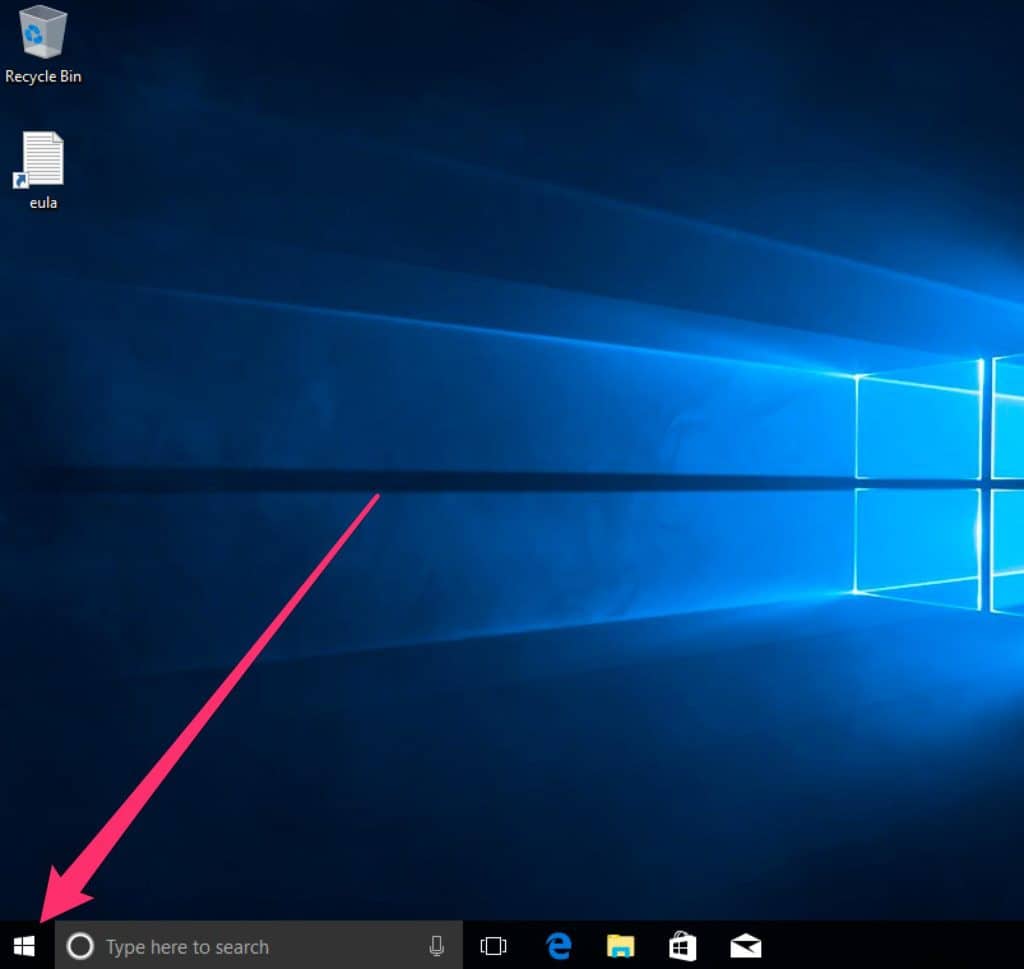
Task: Open the Windows Start menu
Action: click(x=24, y=945)
